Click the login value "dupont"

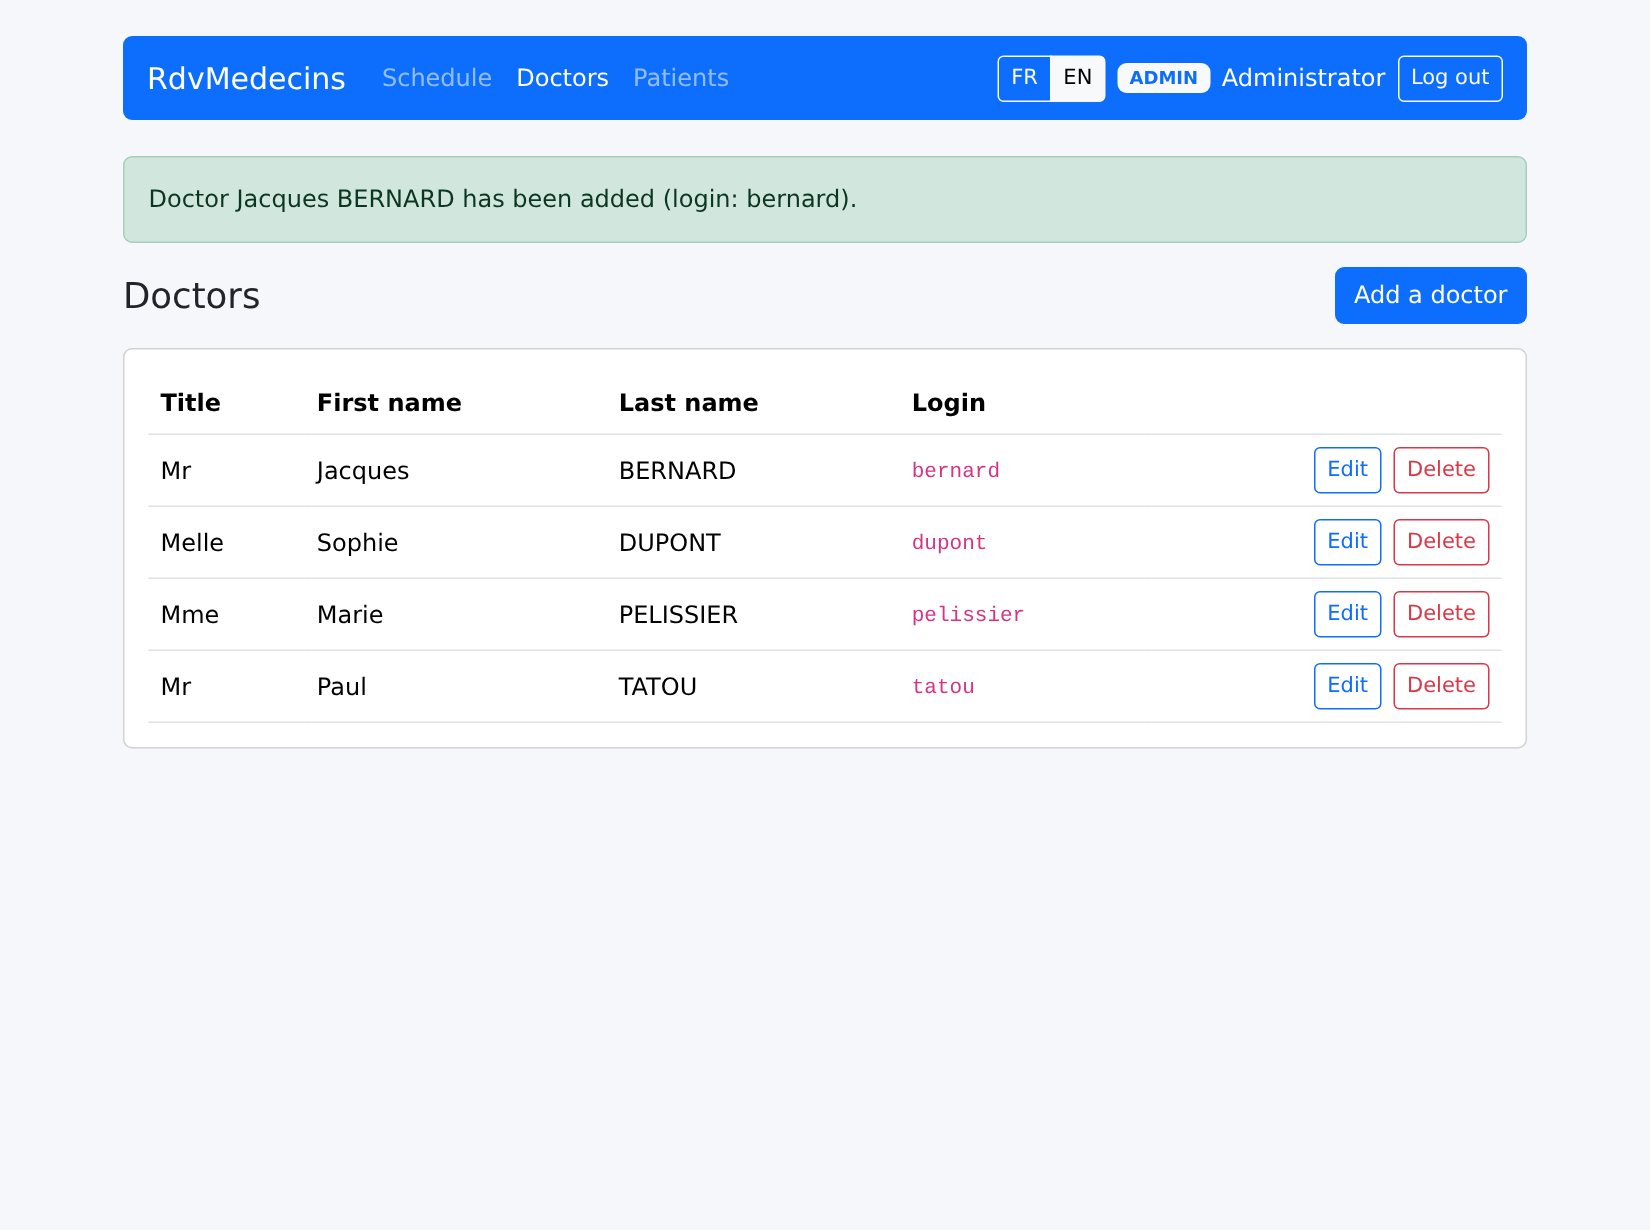(949, 543)
